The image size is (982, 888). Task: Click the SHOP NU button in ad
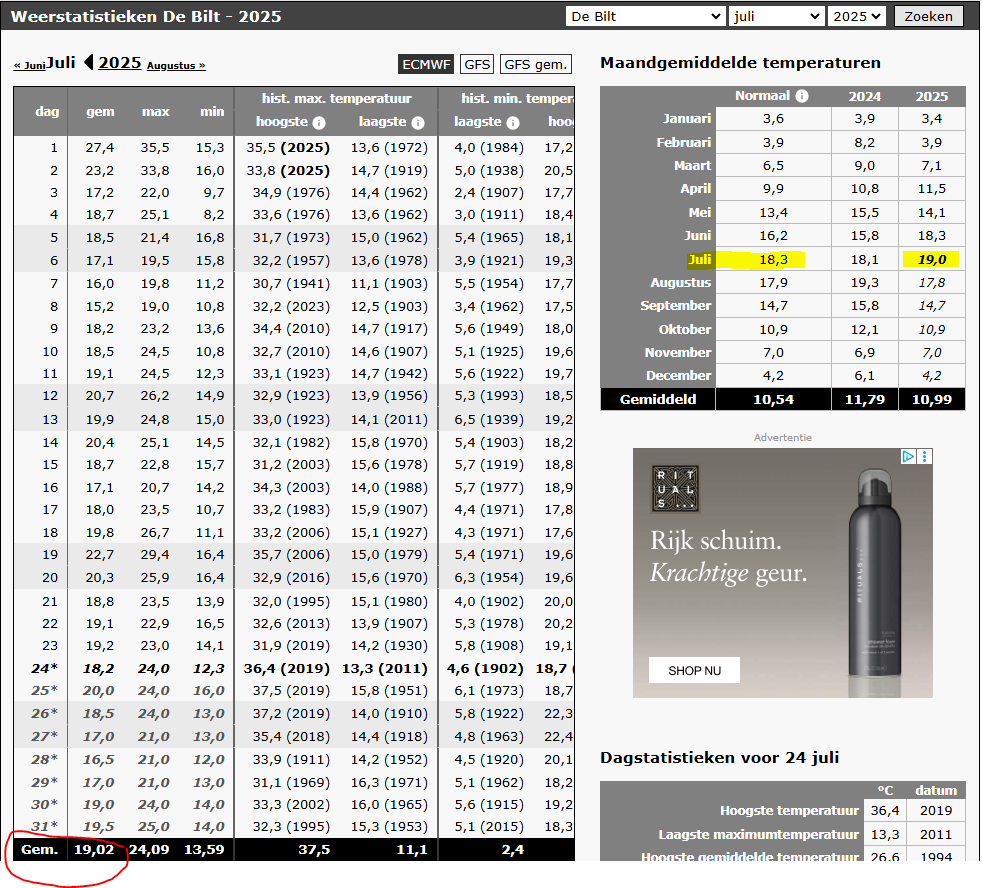pyautogui.click(x=693, y=670)
